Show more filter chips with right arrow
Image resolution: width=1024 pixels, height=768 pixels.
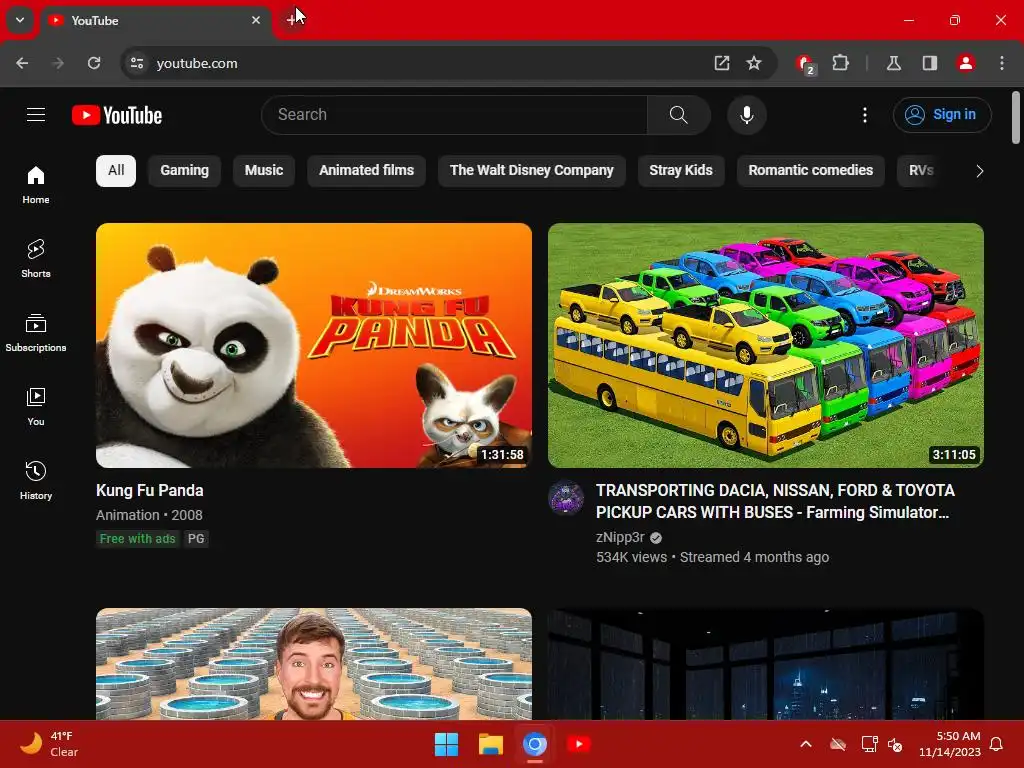tap(979, 171)
